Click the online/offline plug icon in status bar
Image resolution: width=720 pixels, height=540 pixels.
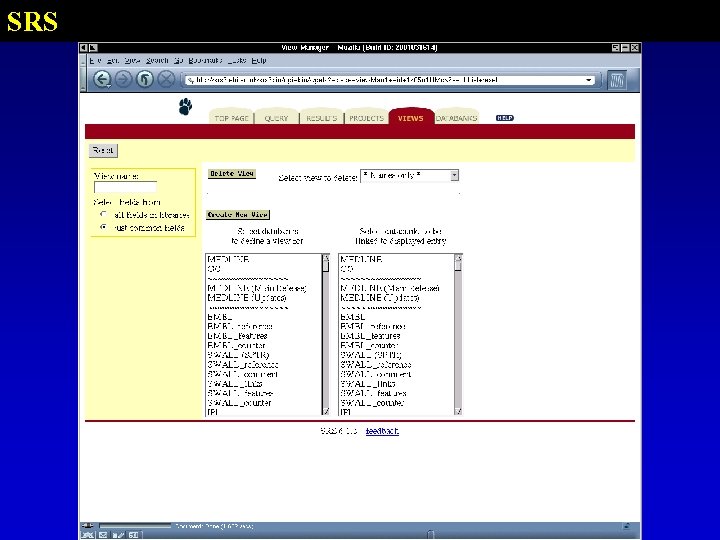point(87,526)
